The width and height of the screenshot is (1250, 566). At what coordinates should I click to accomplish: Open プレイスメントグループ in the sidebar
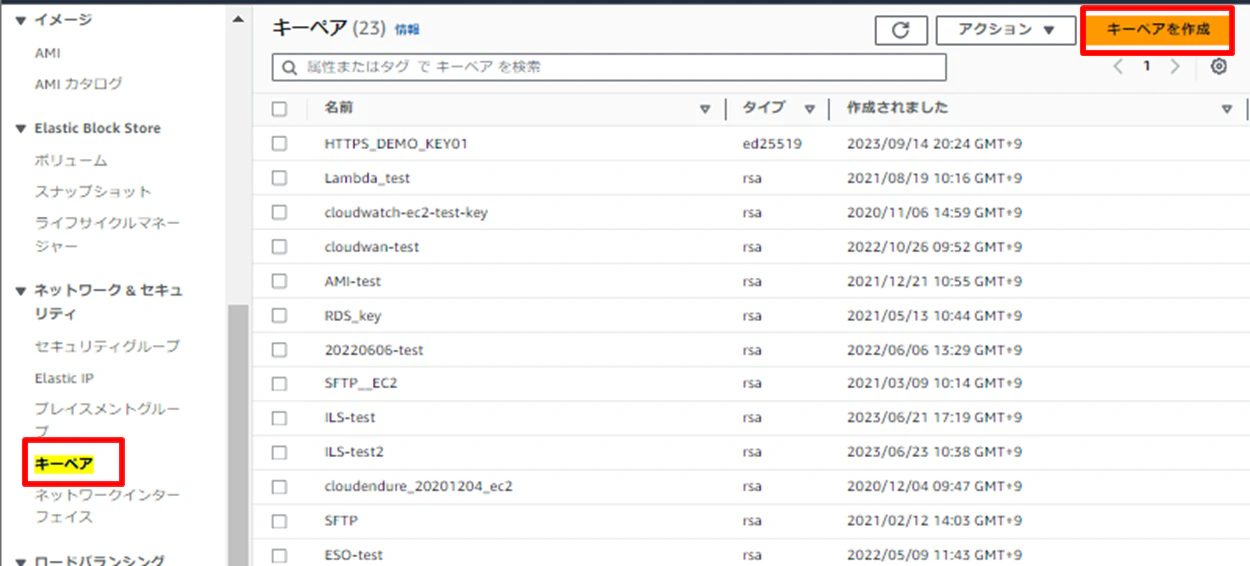(108, 420)
